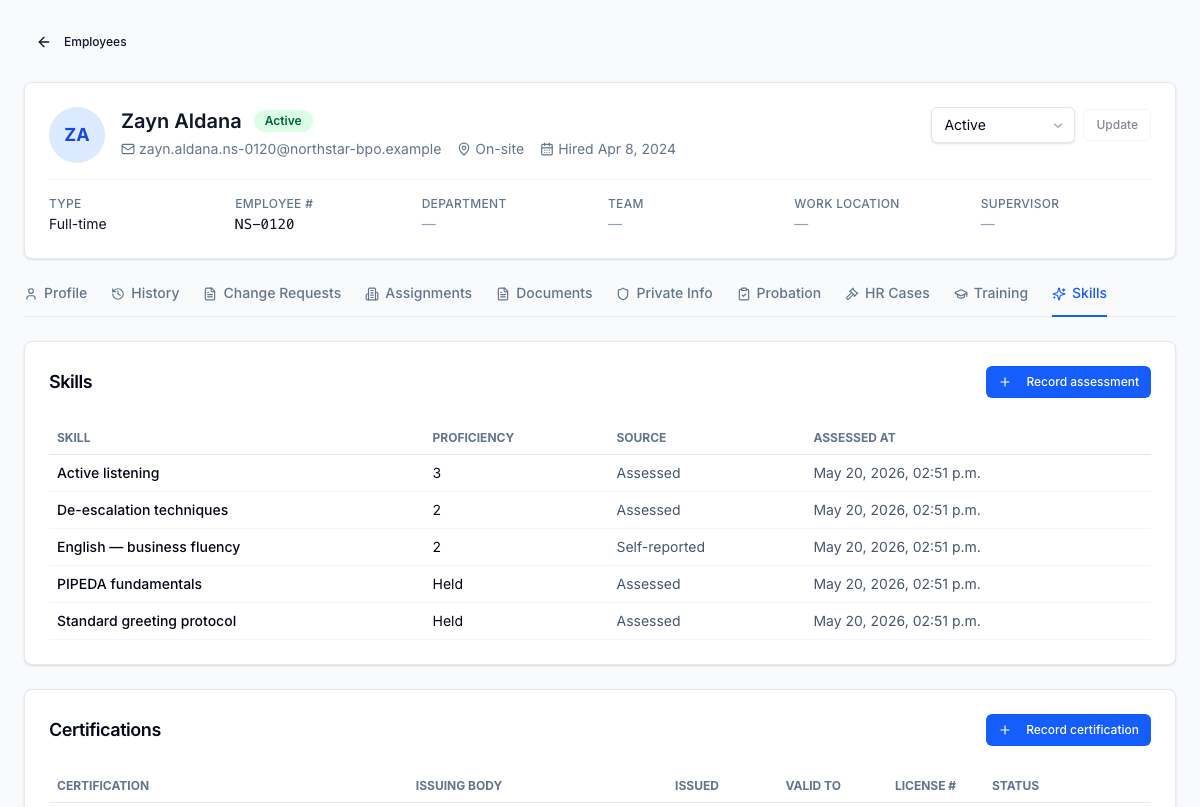Viewport: 1200px width, 807px height.
Task: Click the building icon on the Assignments tab
Action: click(372, 294)
